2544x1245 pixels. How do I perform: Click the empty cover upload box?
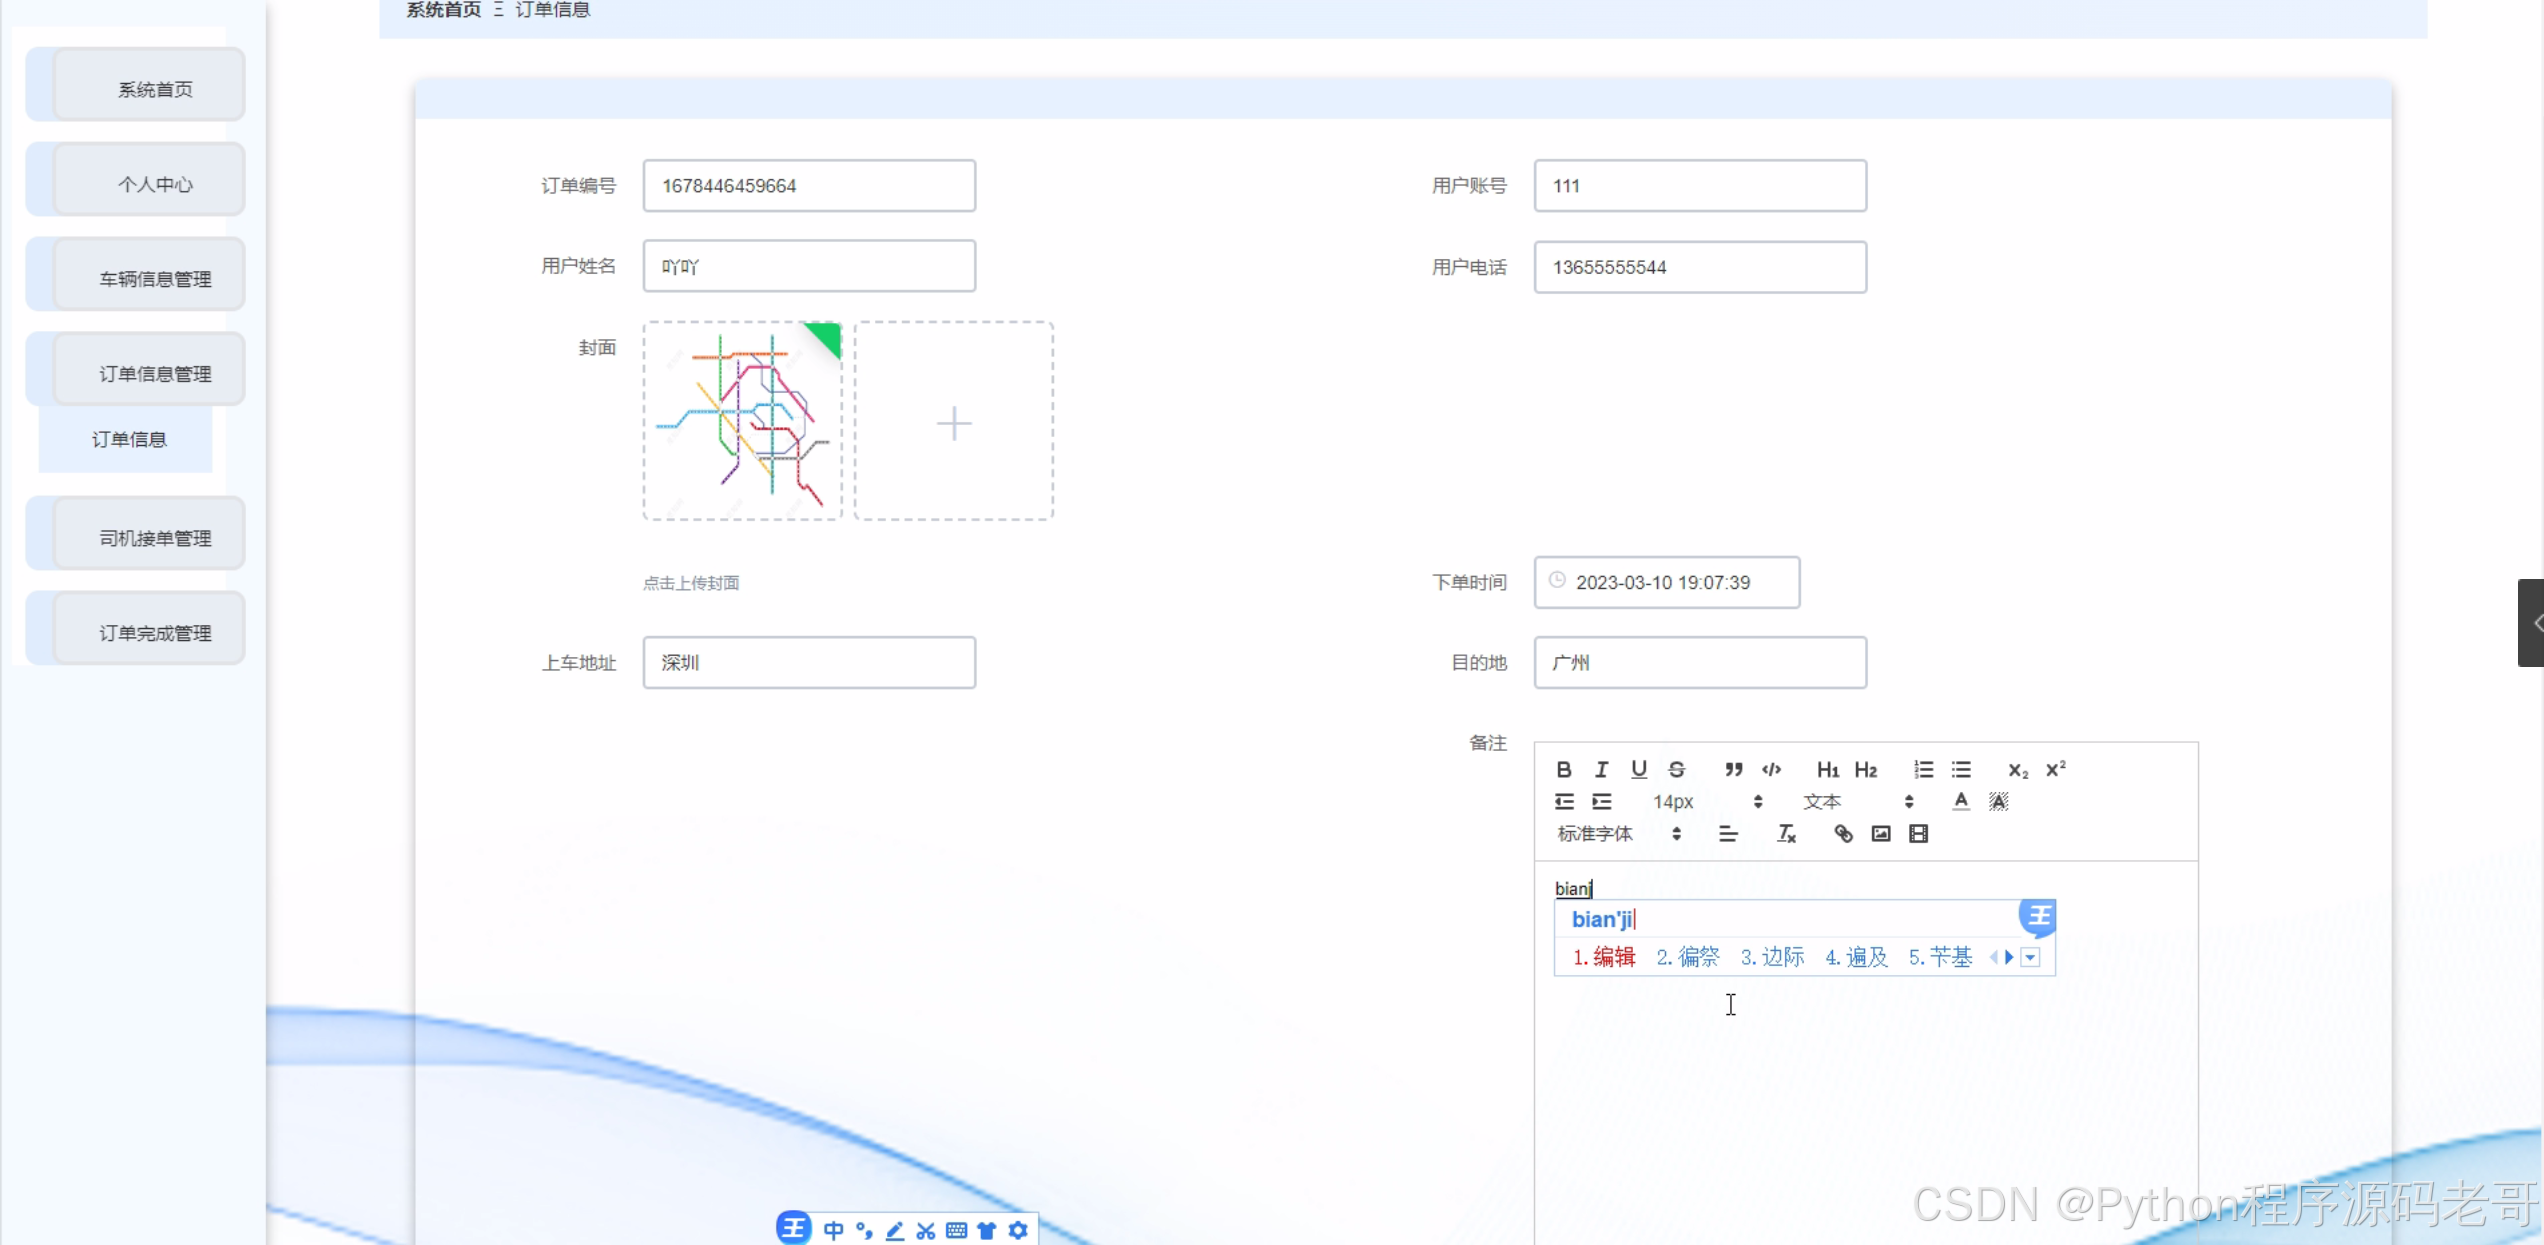[x=953, y=422]
